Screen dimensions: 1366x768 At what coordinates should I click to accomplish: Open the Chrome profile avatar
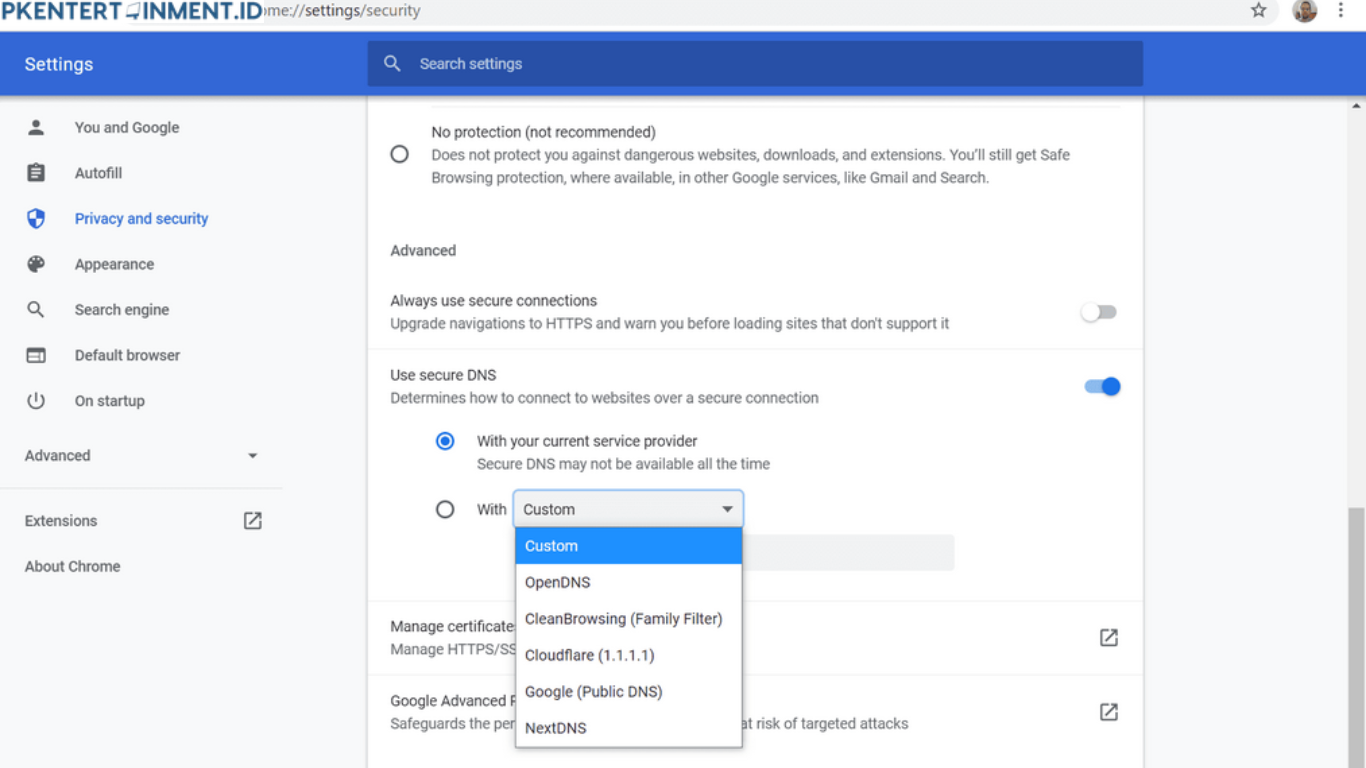[1304, 11]
